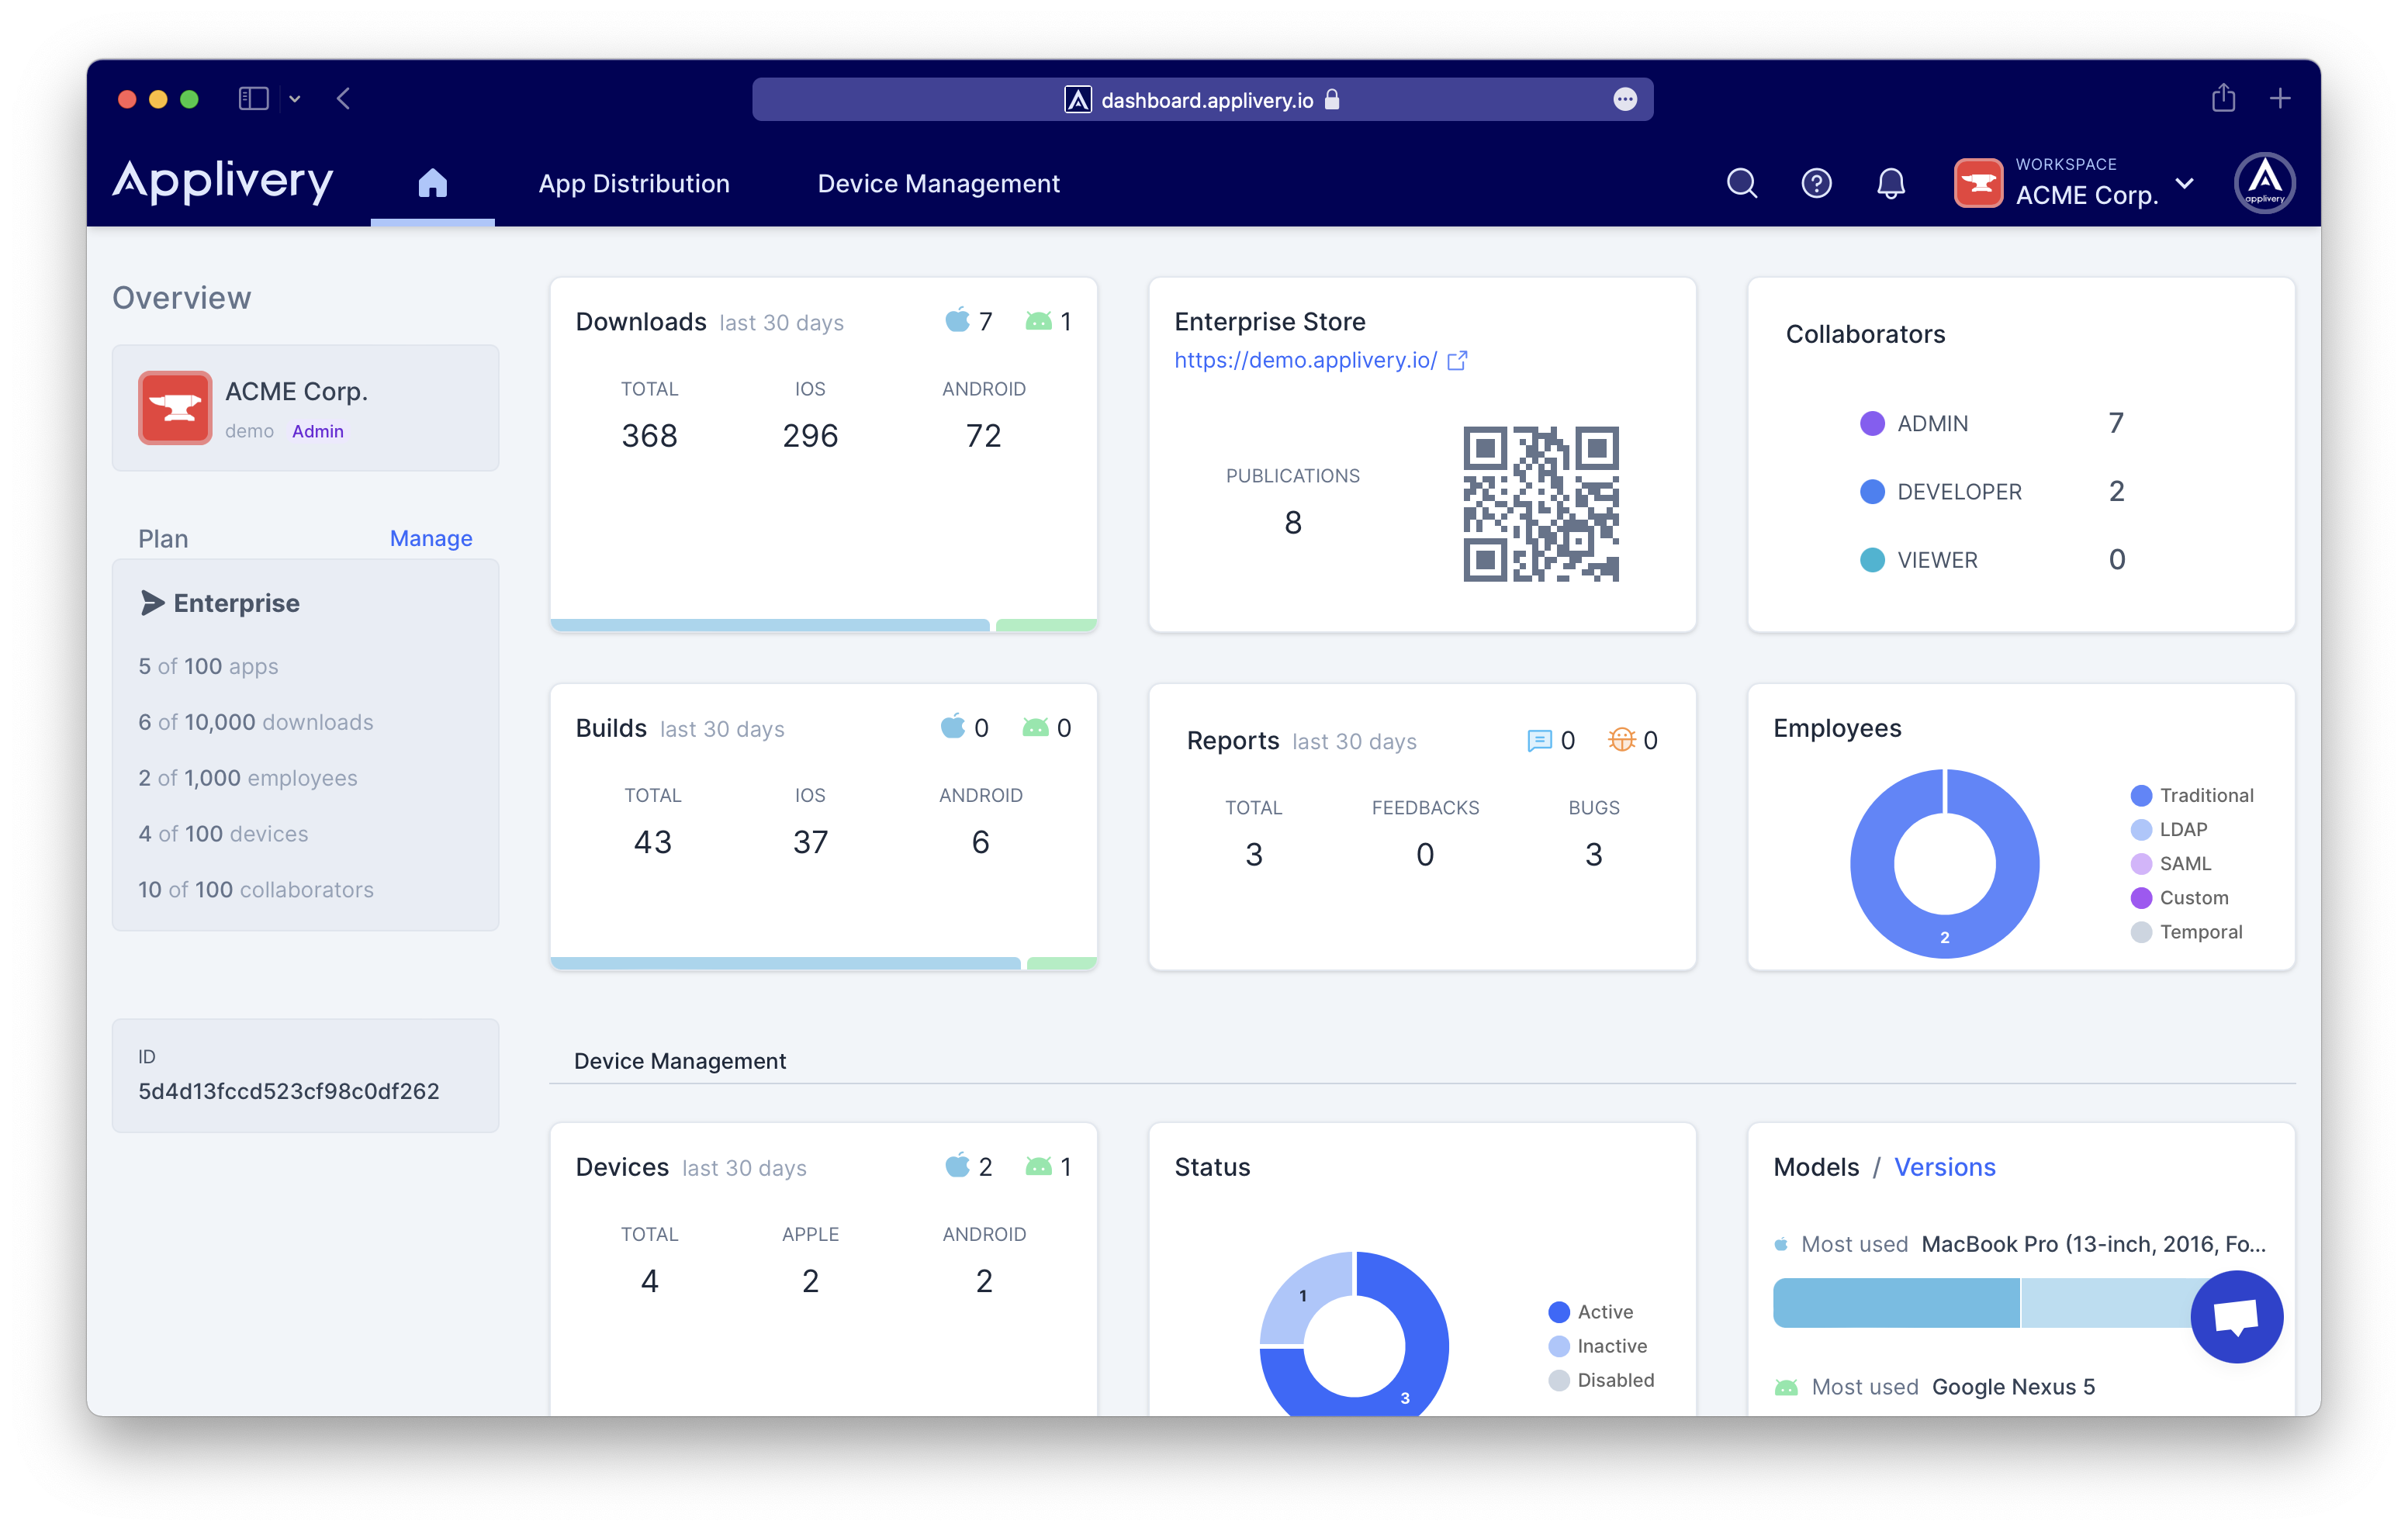Click the ACME Corp. logo in Overview

coord(175,407)
